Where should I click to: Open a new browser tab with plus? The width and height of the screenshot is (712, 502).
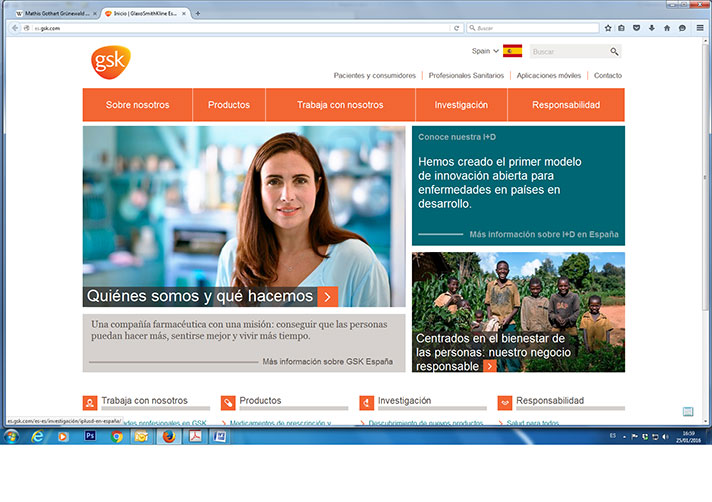click(x=198, y=14)
